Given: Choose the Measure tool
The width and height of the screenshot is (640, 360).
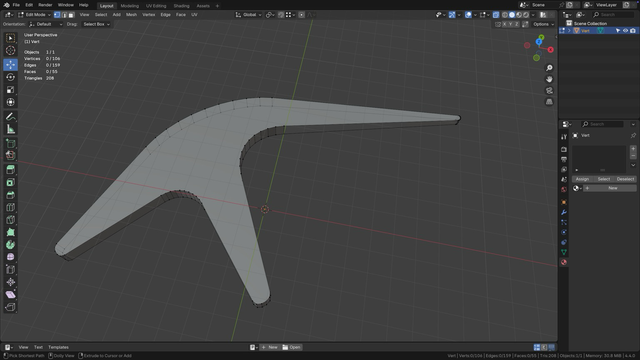Looking at the screenshot, I should tap(11, 129).
